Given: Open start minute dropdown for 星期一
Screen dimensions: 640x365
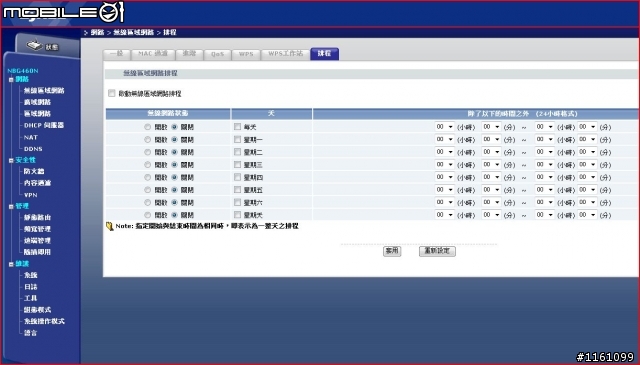Looking at the screenshot, I should 491,140.
